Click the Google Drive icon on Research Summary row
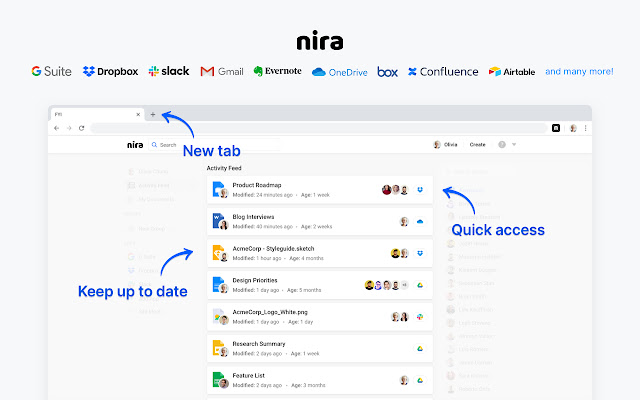 pyautogui.click(x=420, y=349)
